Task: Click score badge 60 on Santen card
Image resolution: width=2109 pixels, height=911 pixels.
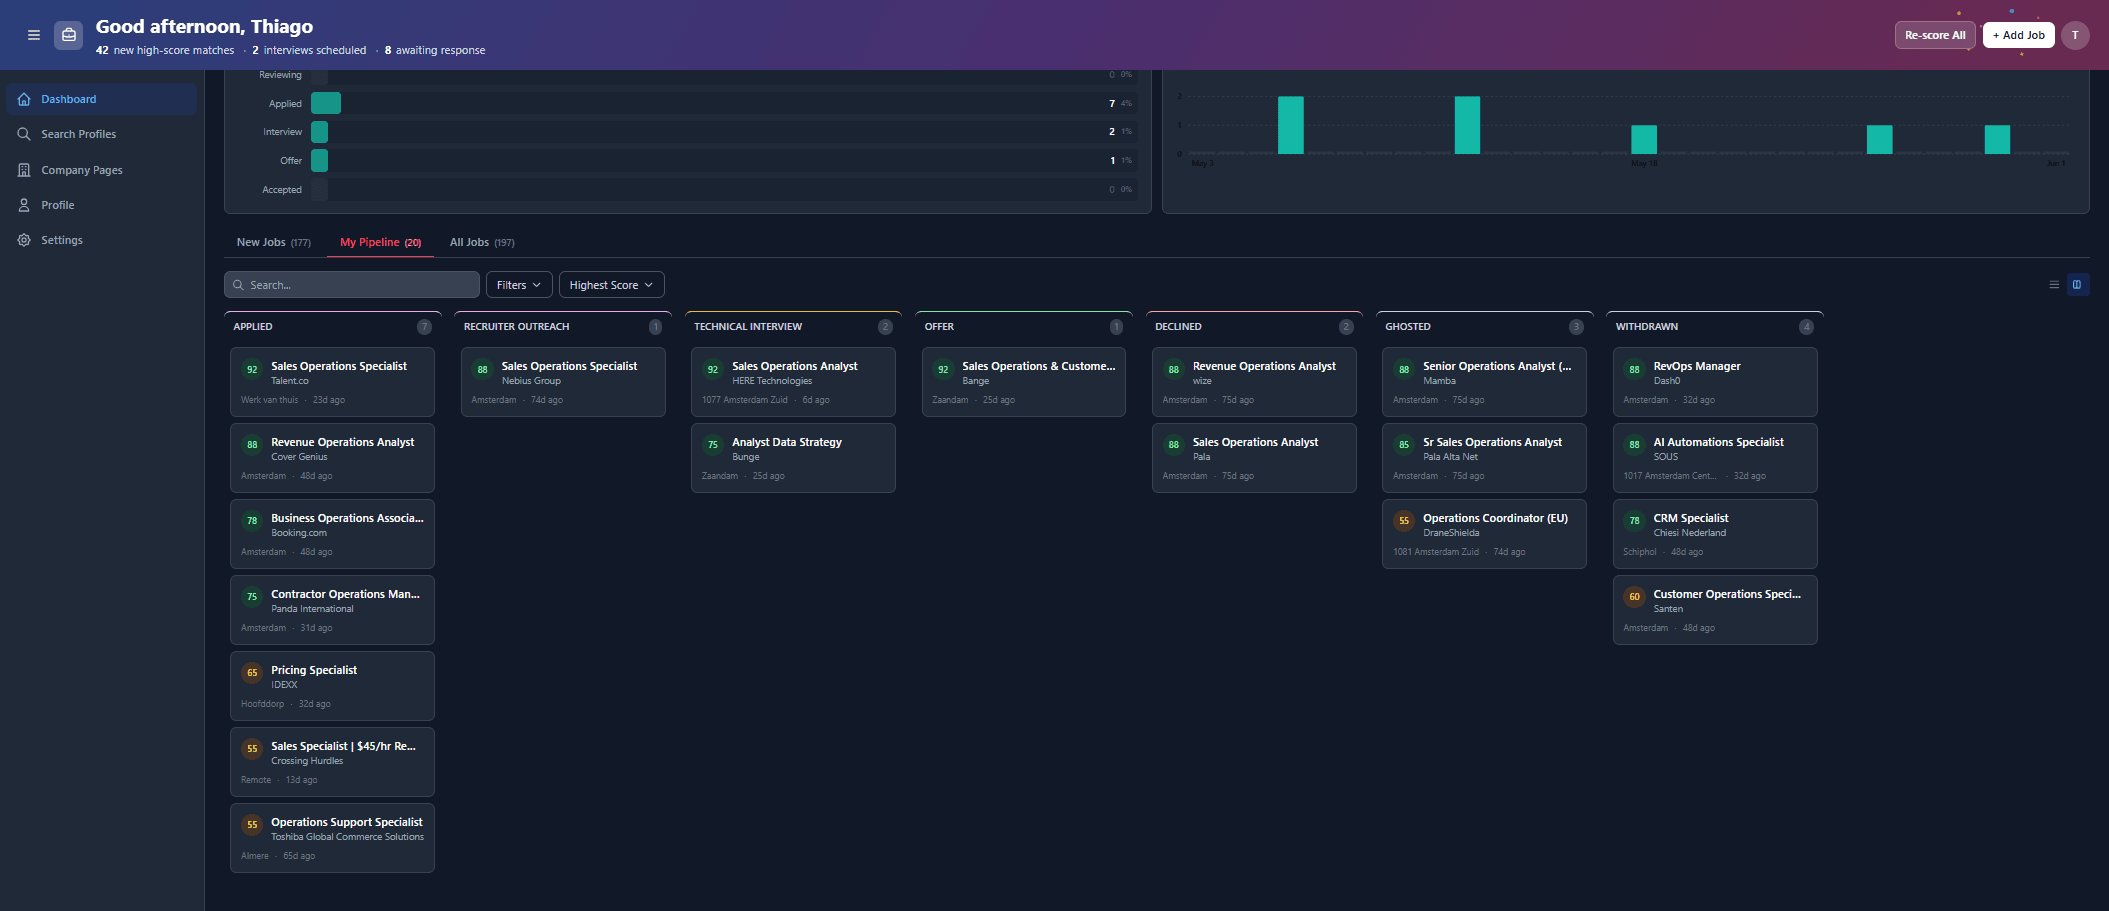Action: [x=1634, y=597]
